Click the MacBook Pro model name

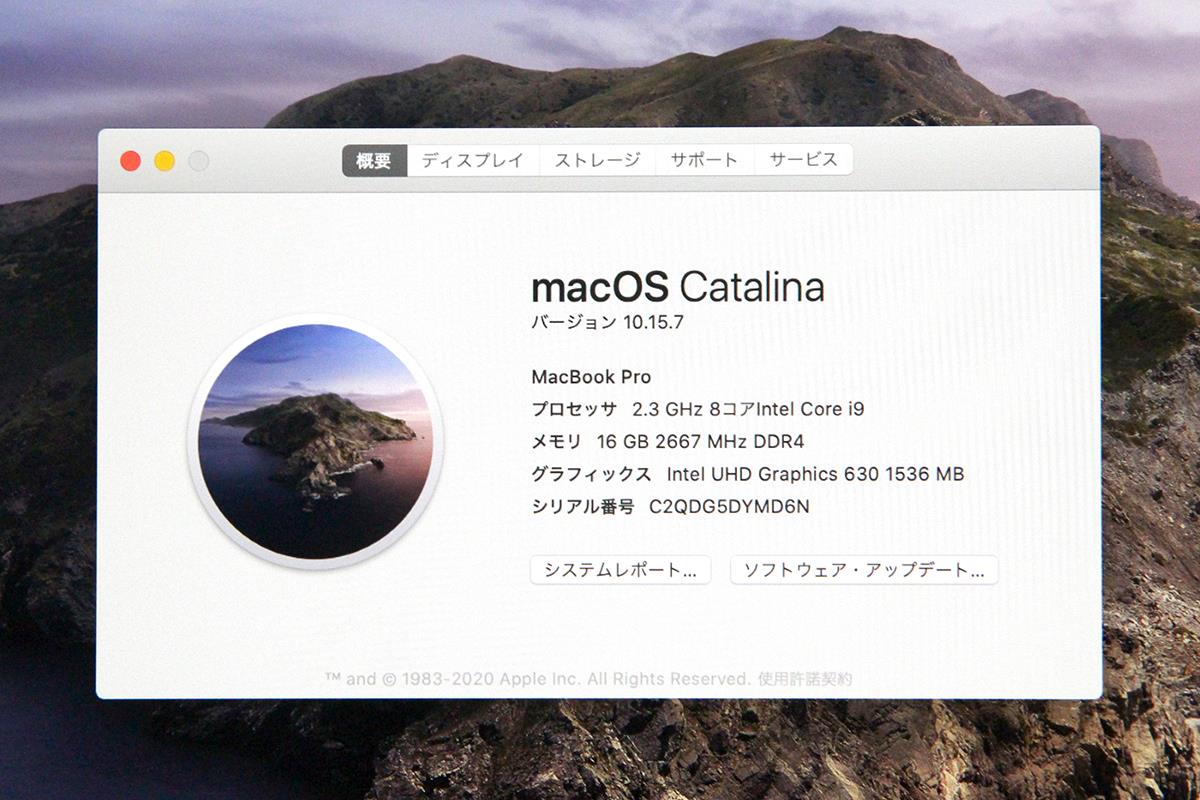click(x=591, y=377)
